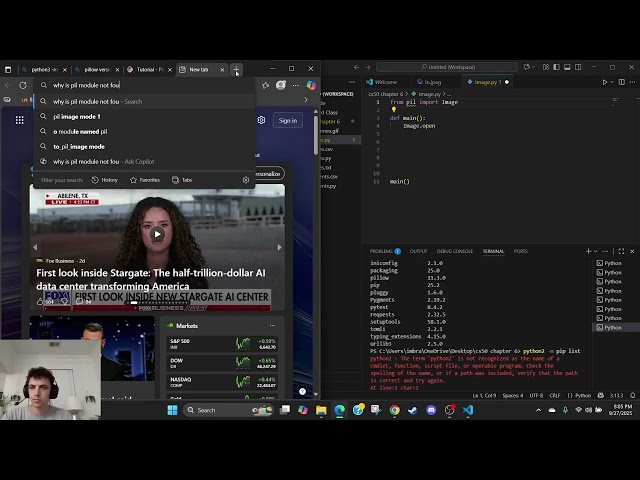
Task: Select 'to_pil_image mode' suggestion
Action: (x=144, y=147)
